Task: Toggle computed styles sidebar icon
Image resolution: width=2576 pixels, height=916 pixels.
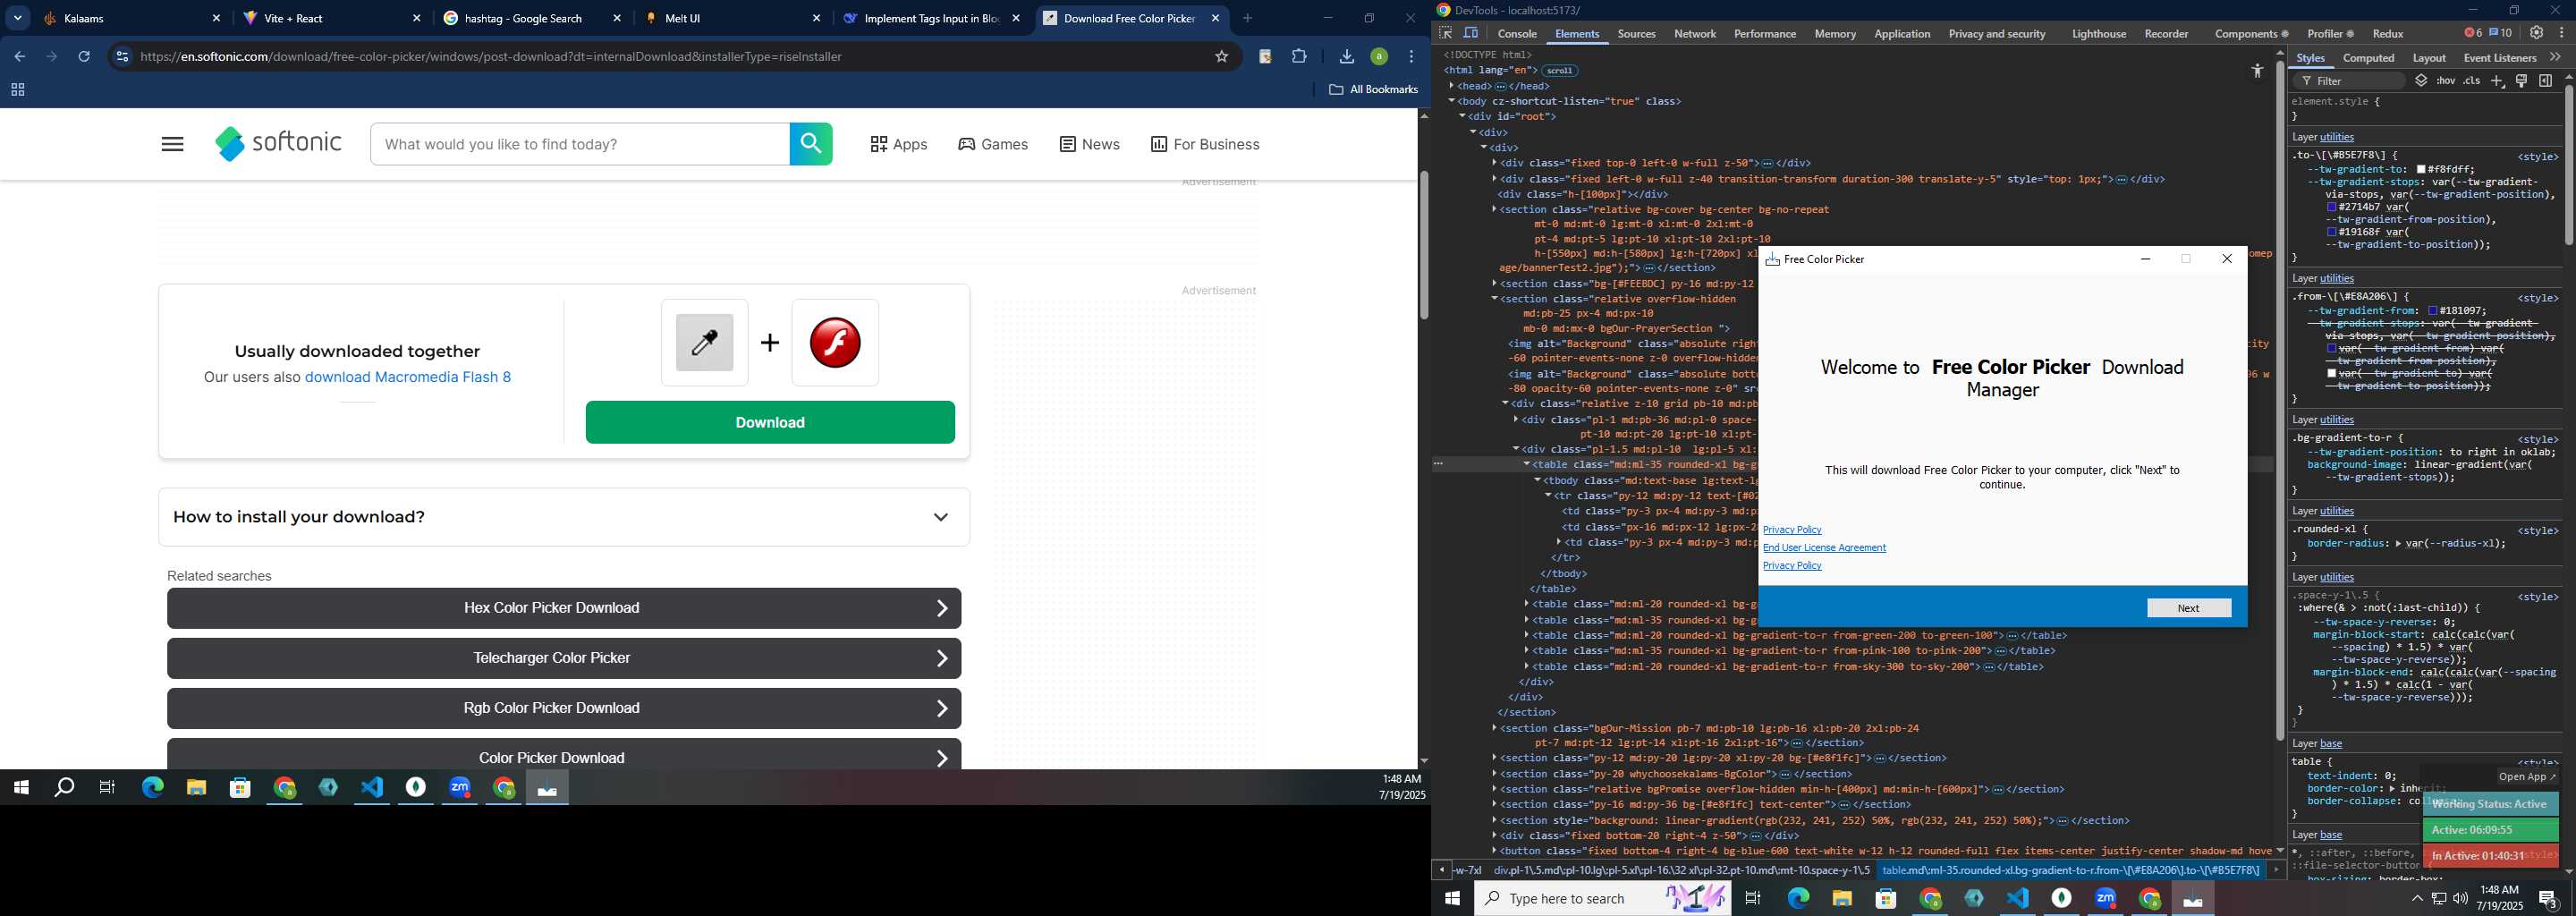Action: [2545, 81]
